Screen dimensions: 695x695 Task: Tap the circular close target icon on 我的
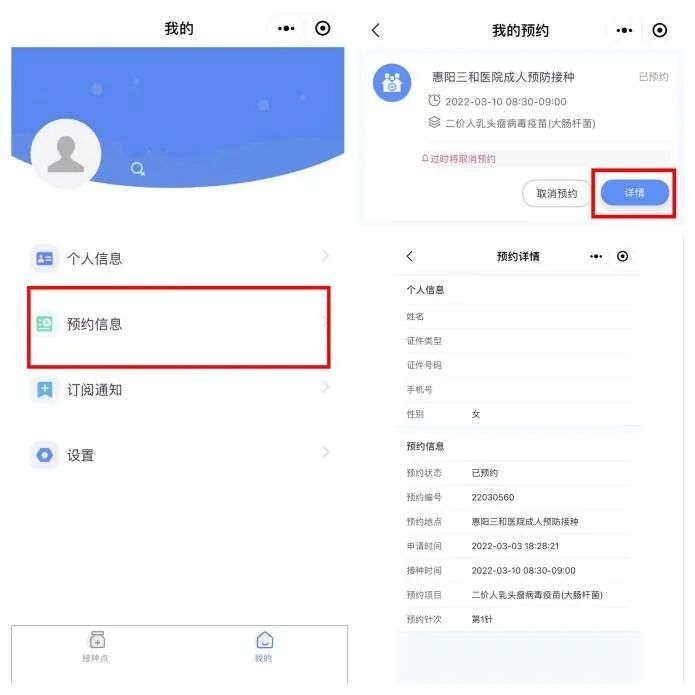point(323,28)
